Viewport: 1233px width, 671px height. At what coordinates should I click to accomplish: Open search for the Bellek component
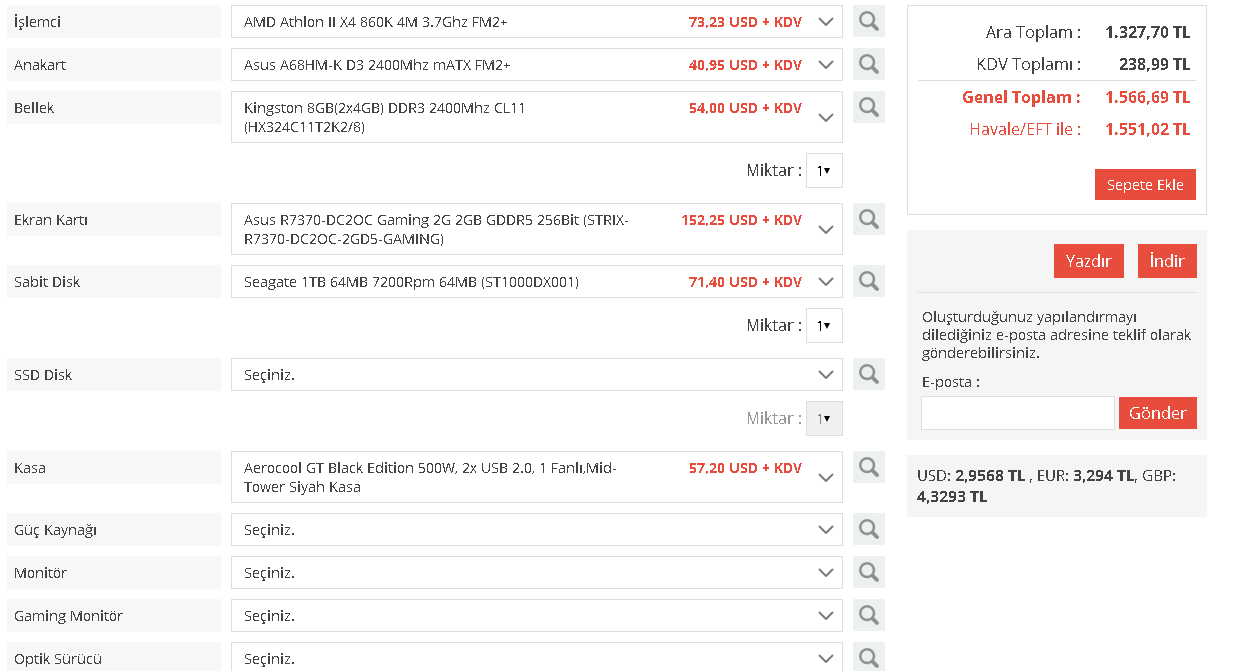pos(869,107)
